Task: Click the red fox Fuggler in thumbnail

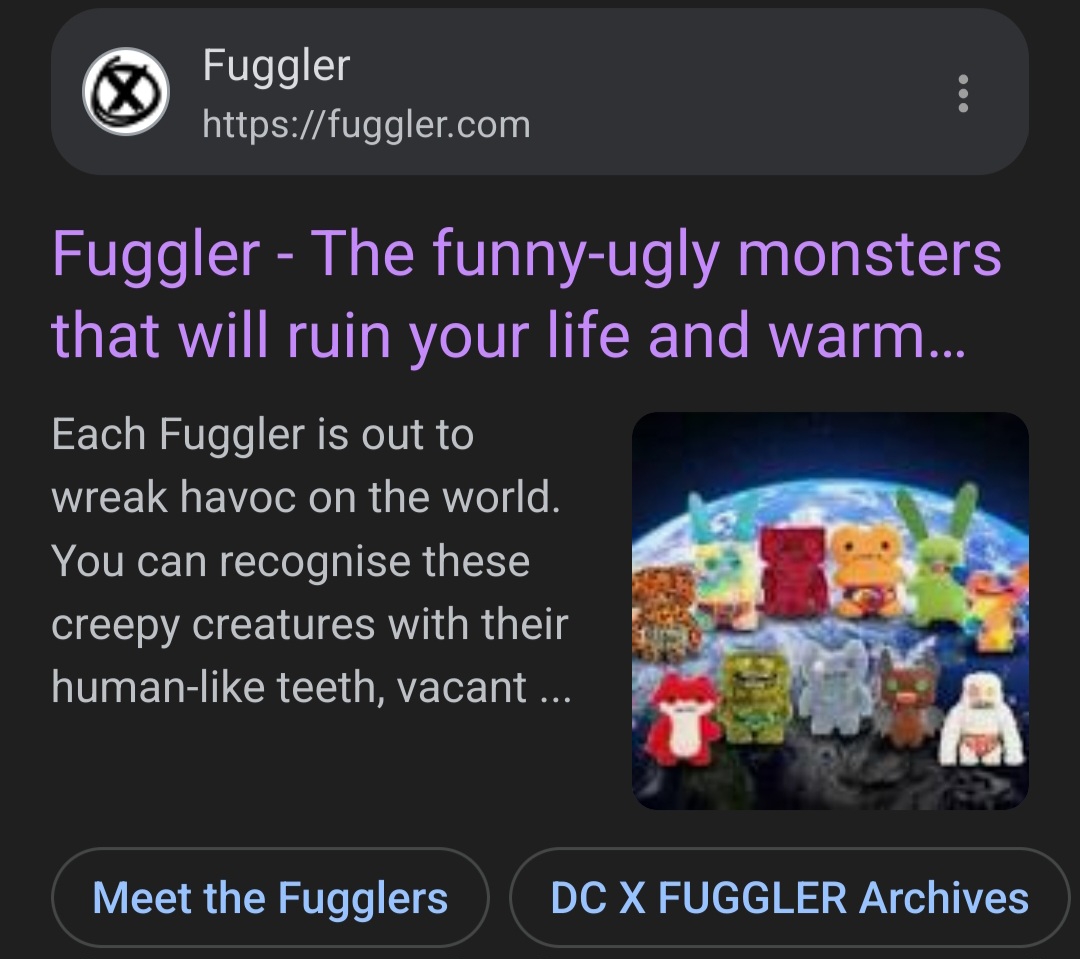Action: [683, 720]
